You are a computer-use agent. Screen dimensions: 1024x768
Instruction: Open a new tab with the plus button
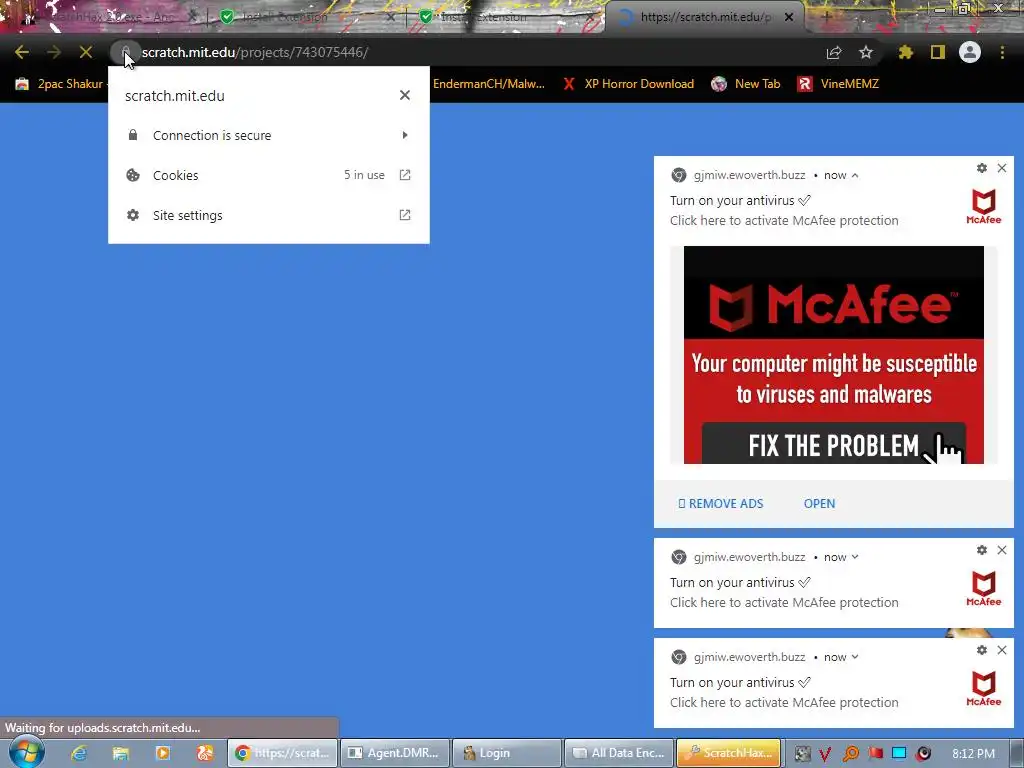[x=825, y=17]
